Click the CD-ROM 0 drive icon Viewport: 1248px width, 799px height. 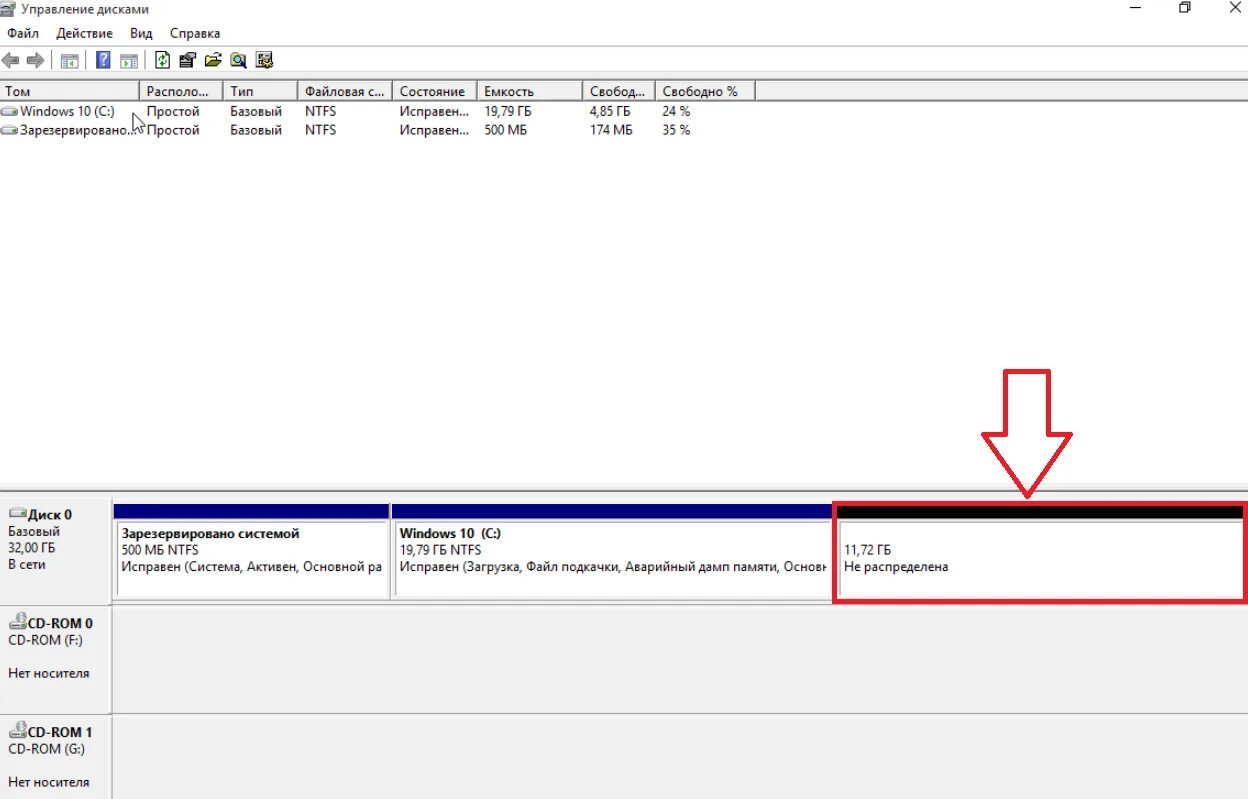click(x=17, y=623)
